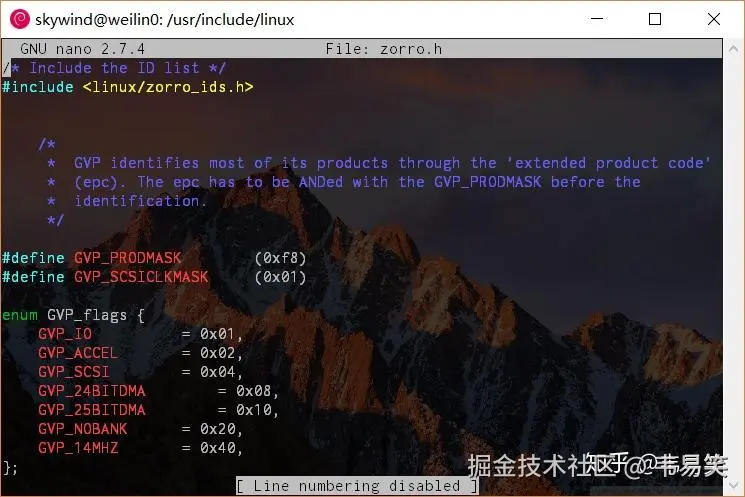Click the GVP_24BITDMA enum entry
The height and width of the screenshot is (497, 745).
pos(92,391)
